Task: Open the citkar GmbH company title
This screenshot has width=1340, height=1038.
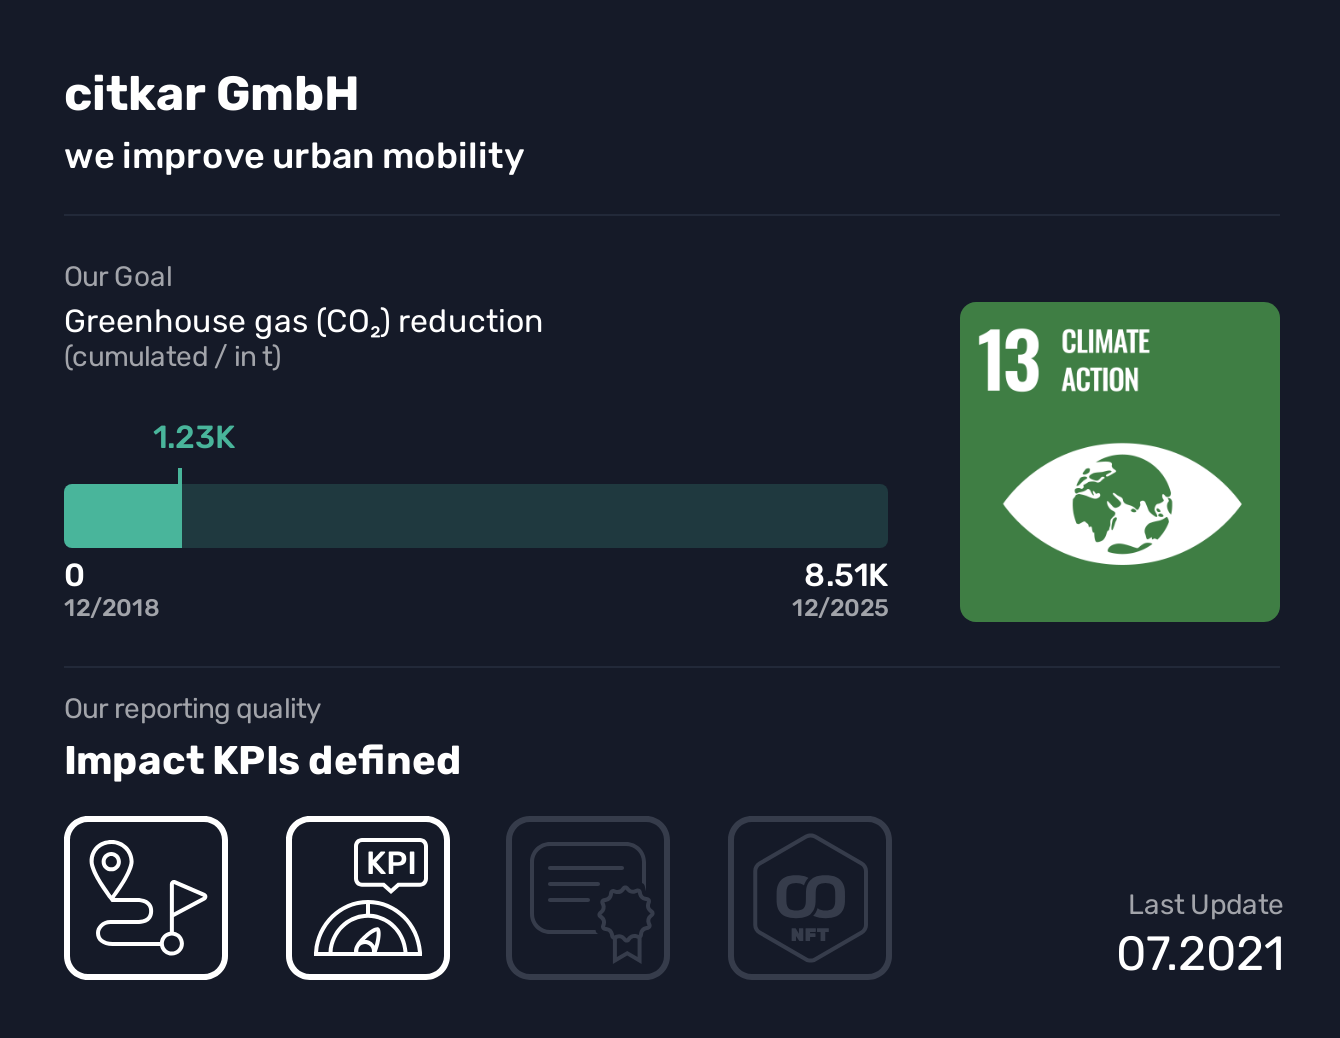Action: tap(211, 94)
